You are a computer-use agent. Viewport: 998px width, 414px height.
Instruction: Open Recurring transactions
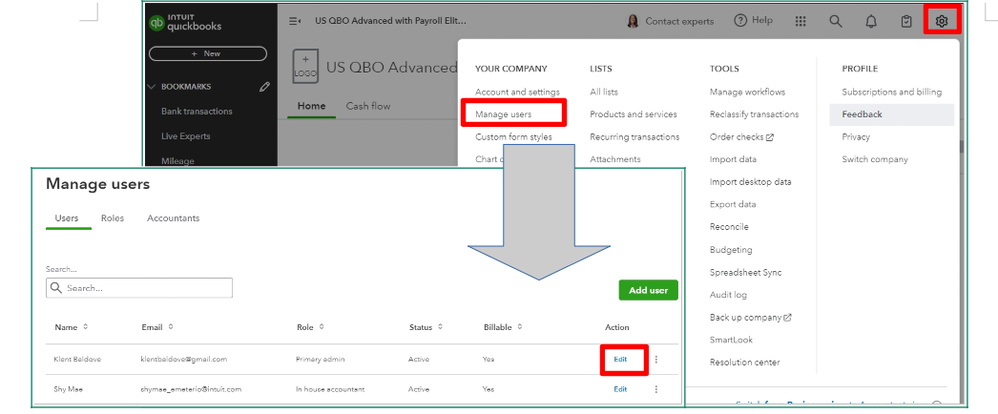point(635,136)
